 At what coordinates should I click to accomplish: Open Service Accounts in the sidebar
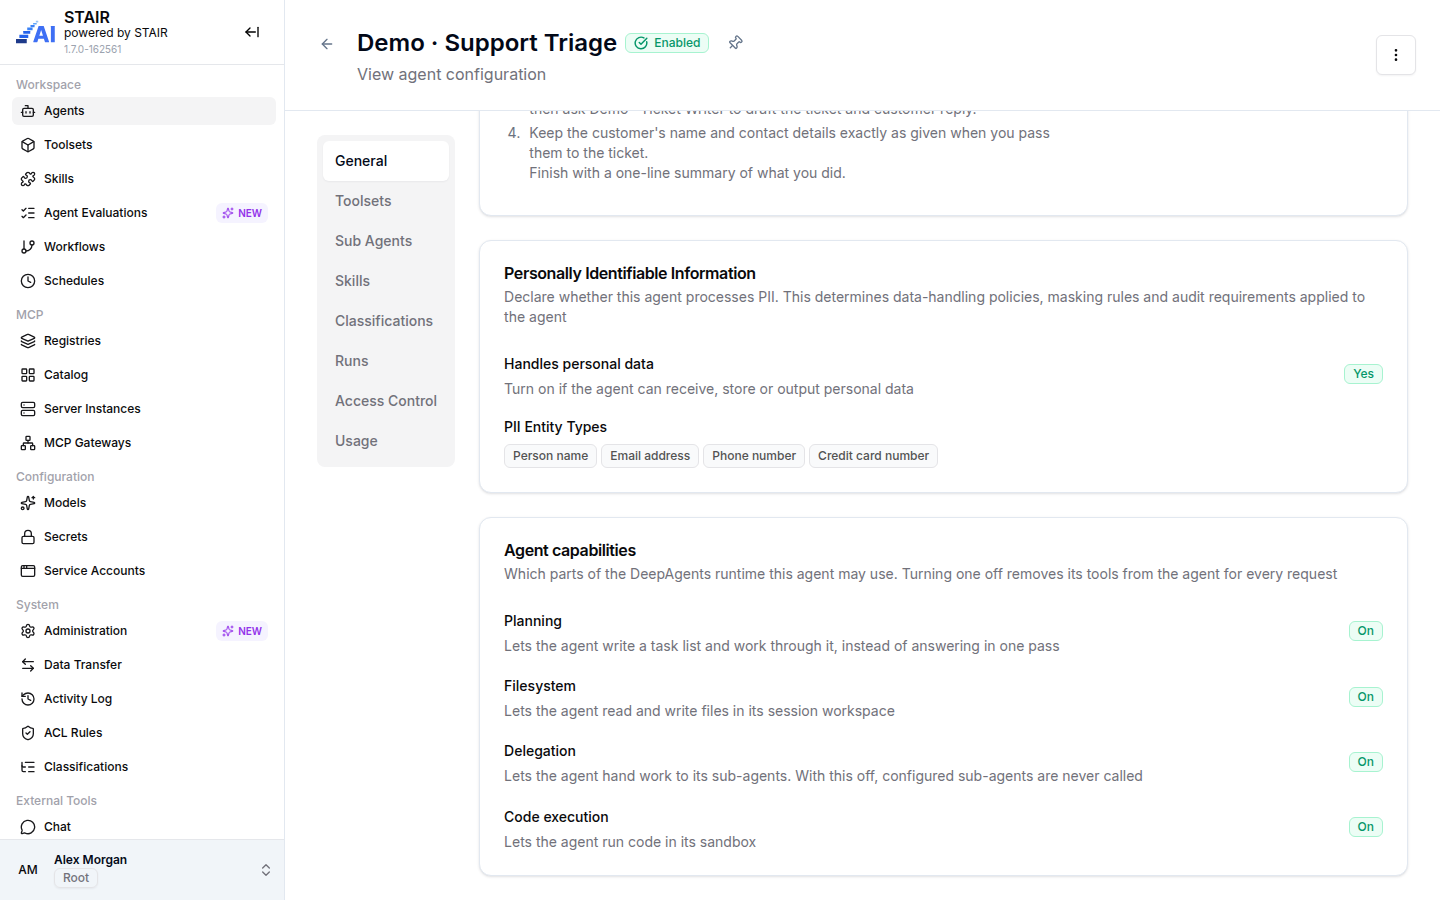pyautogui.click(x=144, y=571)
